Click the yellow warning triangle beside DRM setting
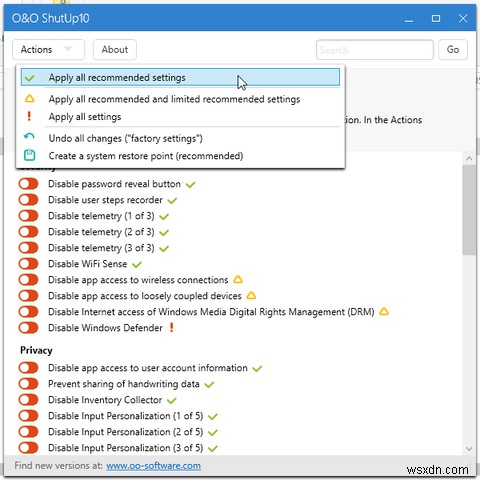The width and height of the screenshot is (480, 480). (x=384, y=311)
